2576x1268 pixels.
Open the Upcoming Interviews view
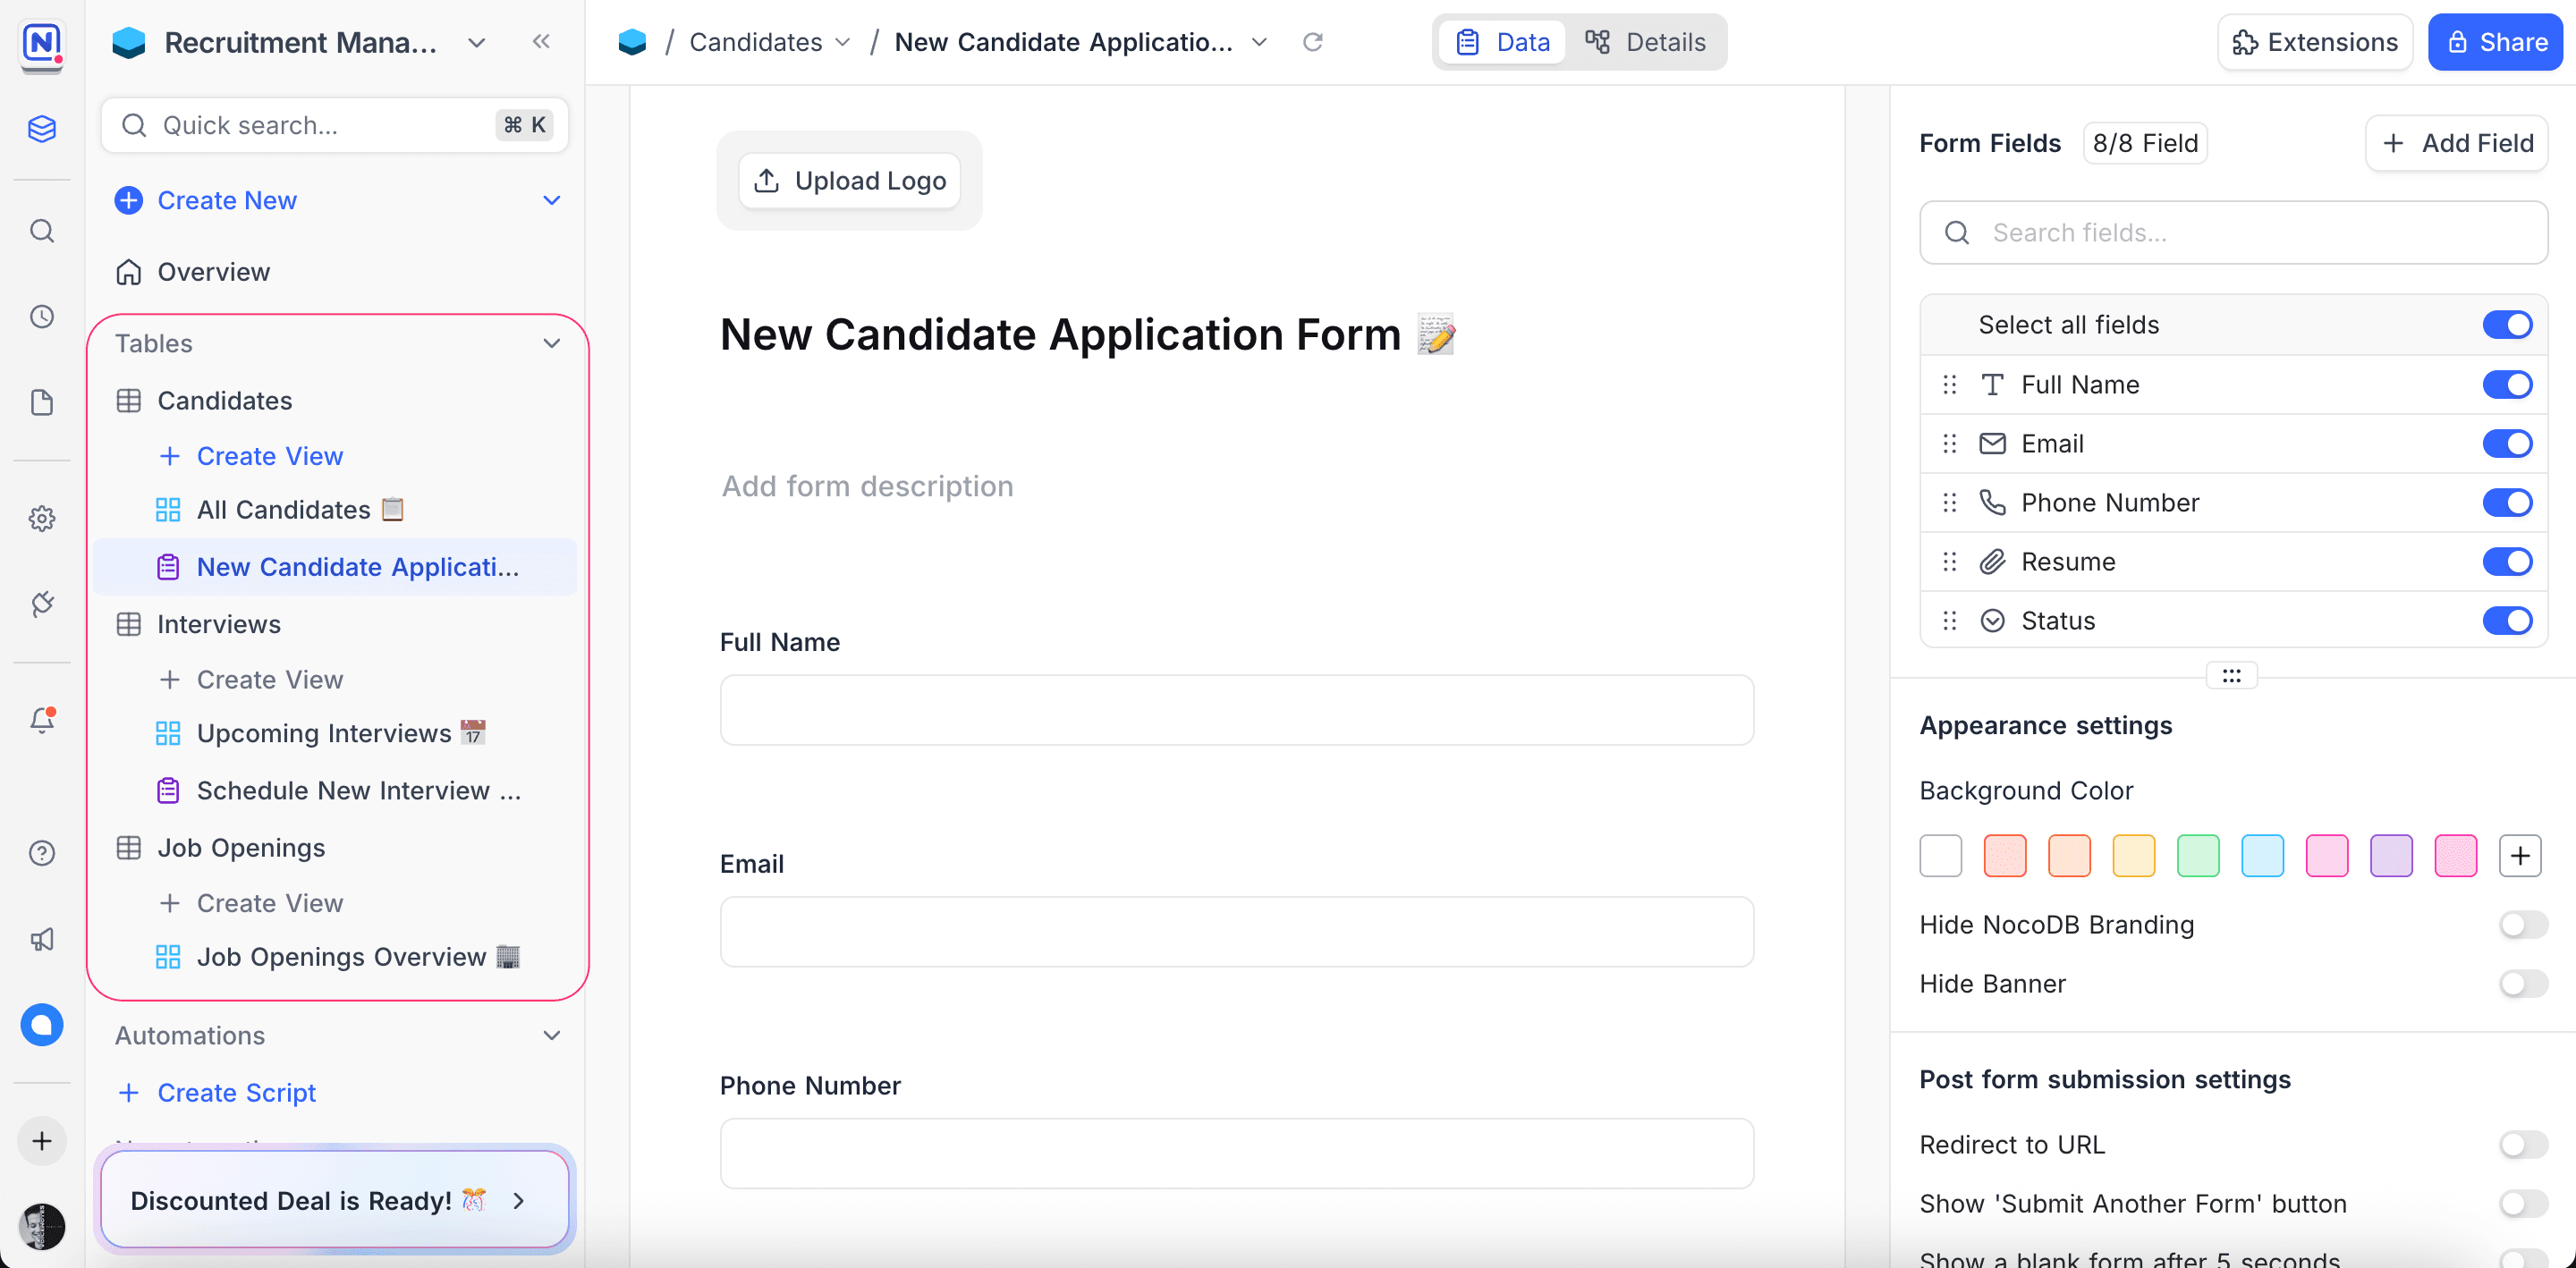point(324,733)
